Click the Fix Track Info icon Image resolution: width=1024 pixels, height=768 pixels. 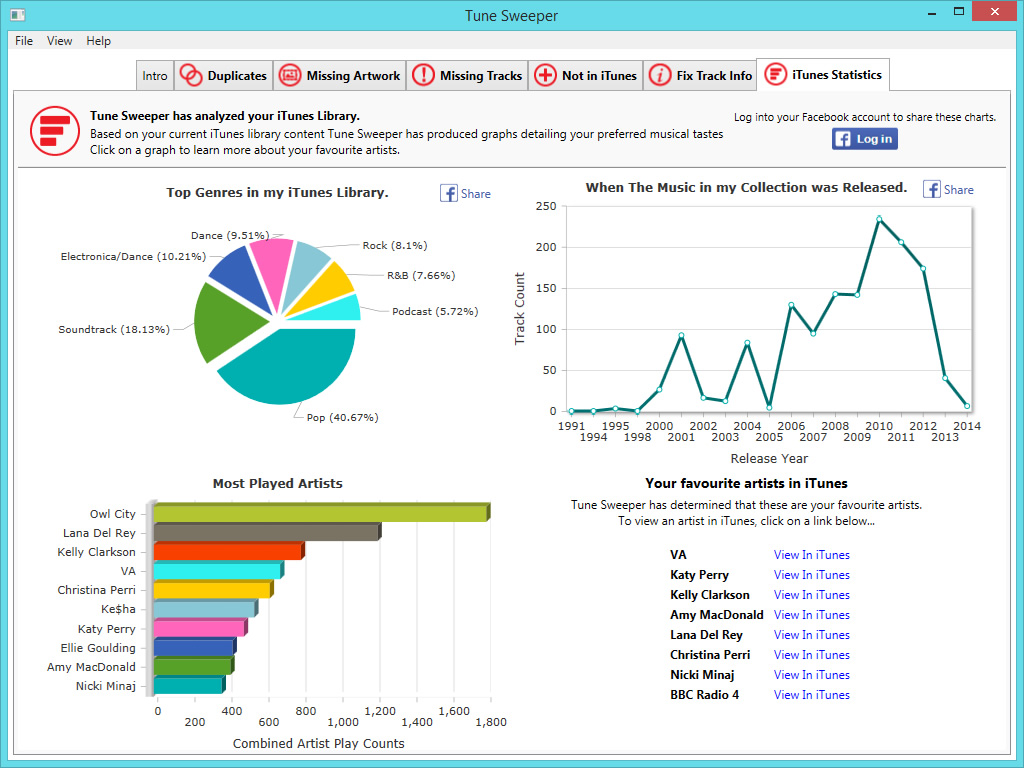coord(660,75)
